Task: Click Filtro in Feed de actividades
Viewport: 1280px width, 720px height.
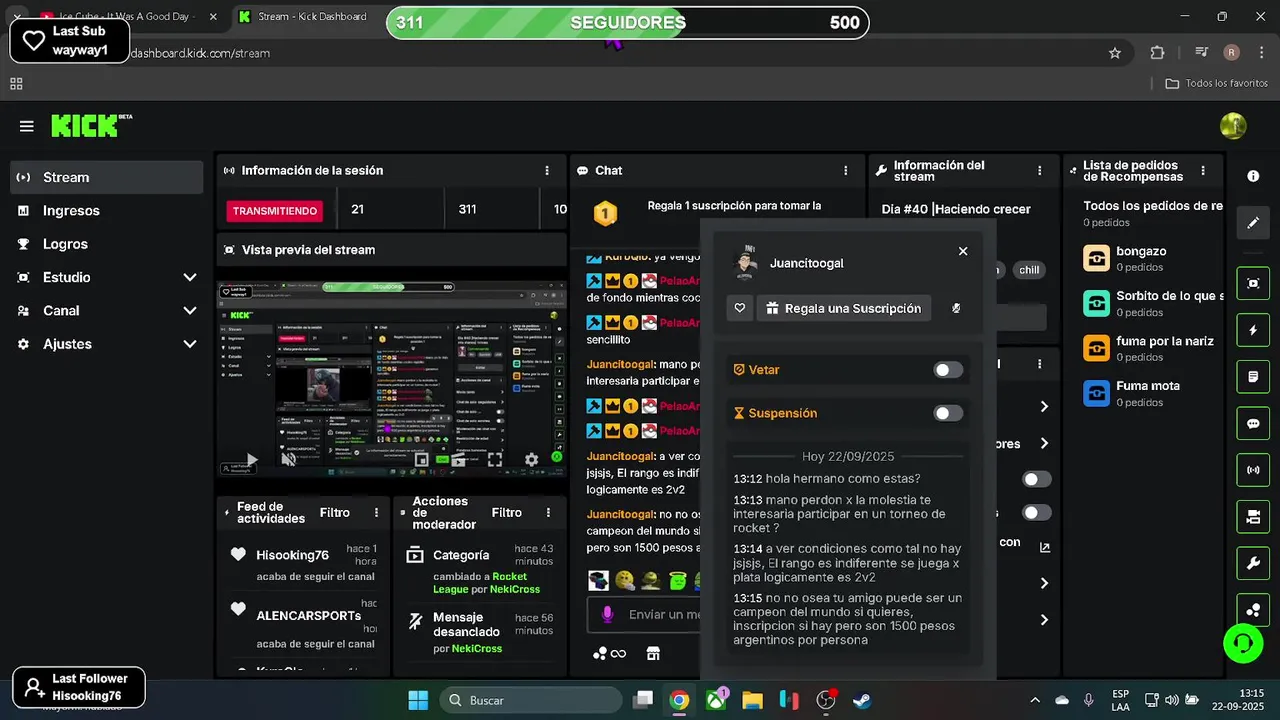Action: point(335,513)
